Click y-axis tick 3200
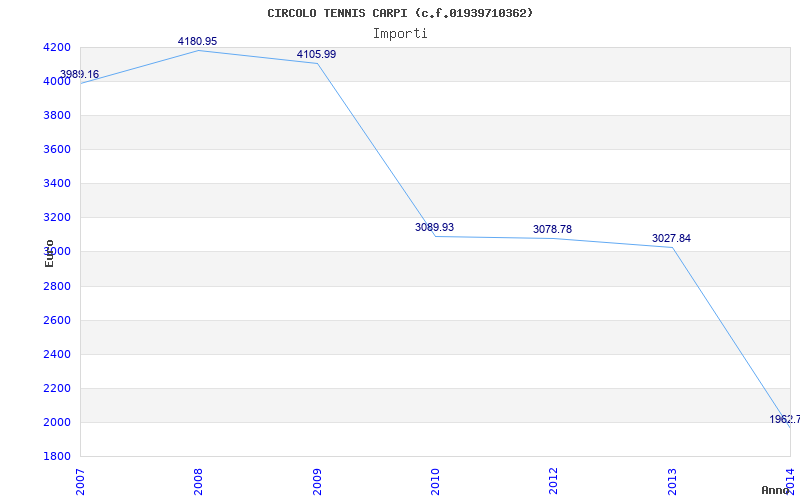This screenshot has height=500, width=800. [x=57, y=217]
